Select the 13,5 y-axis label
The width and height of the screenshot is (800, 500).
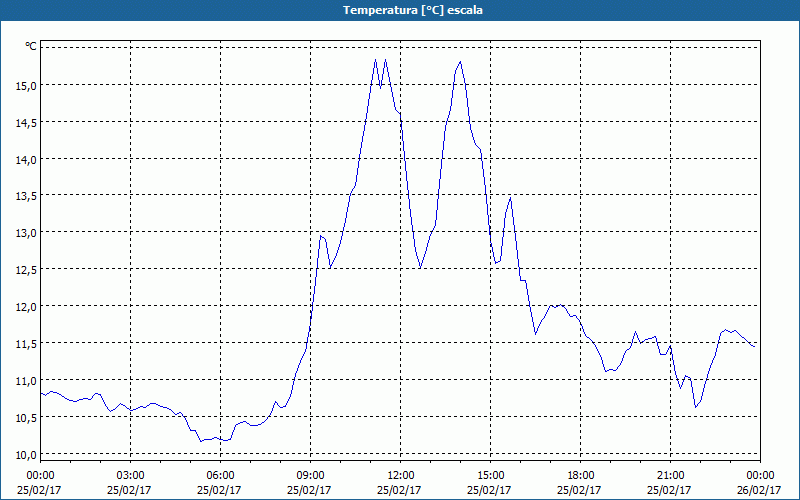tap(25, 196)
